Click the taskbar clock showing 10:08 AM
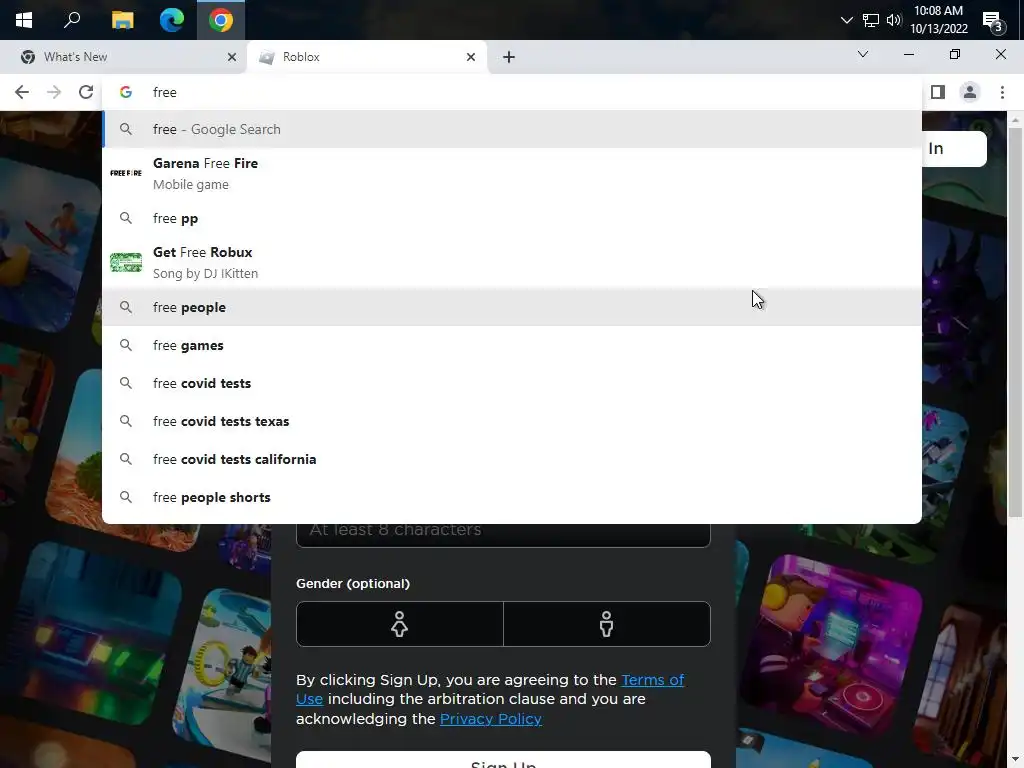1024x768 pixels. (938, 20)
